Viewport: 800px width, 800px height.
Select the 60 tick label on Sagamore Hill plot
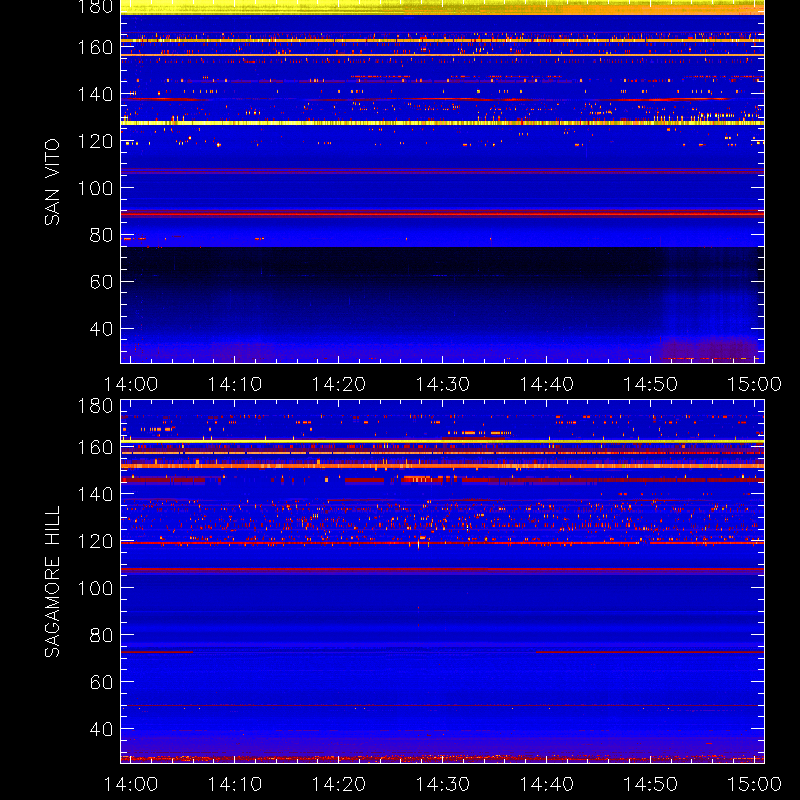tap(101, 682)
